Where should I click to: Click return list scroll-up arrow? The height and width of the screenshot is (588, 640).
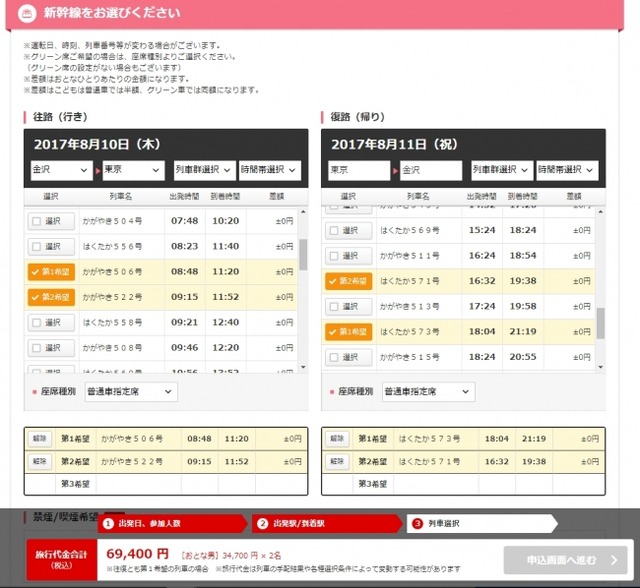click(600, 212)
